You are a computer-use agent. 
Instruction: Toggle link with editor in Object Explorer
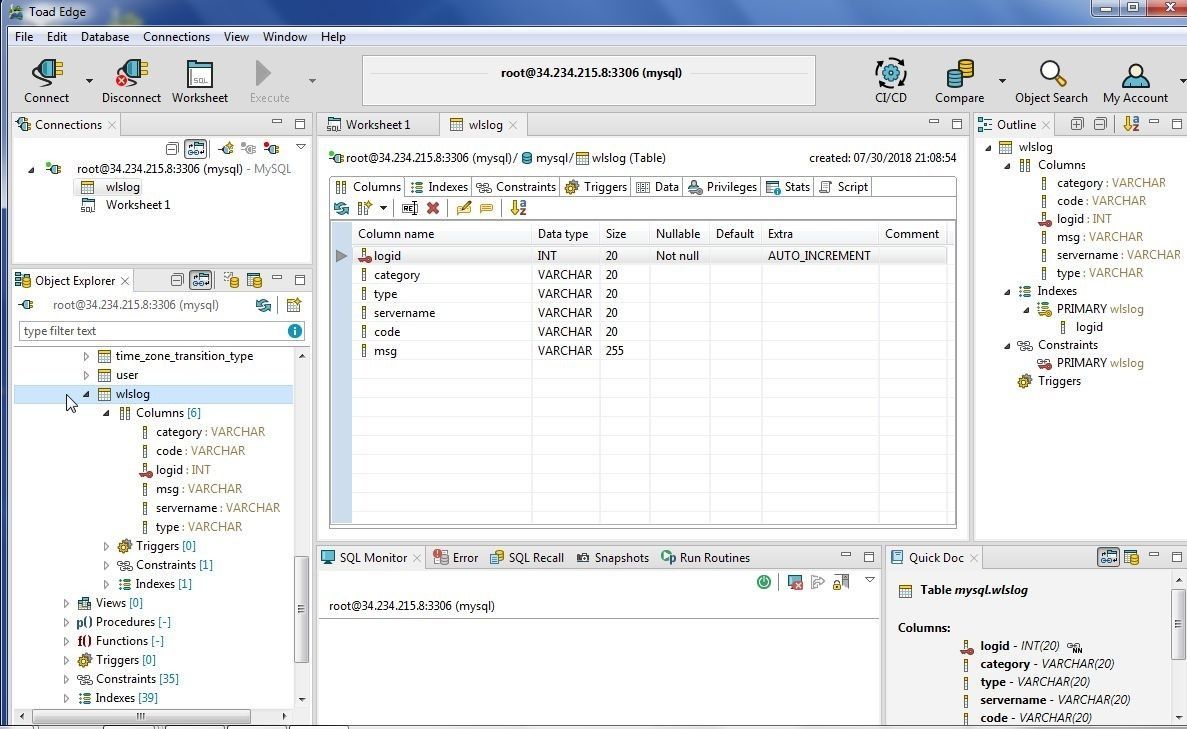tap(201, 280)
